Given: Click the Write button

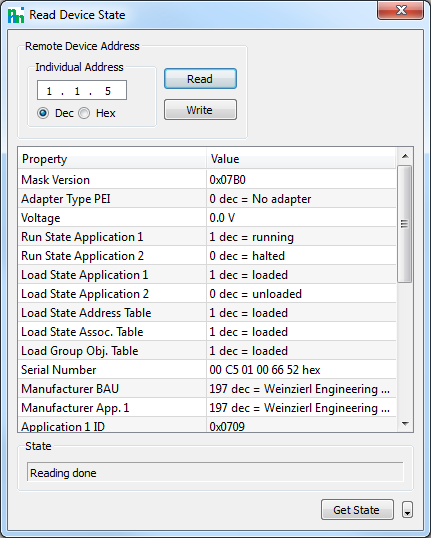Looking at the screenshot, I should point(200,110).
